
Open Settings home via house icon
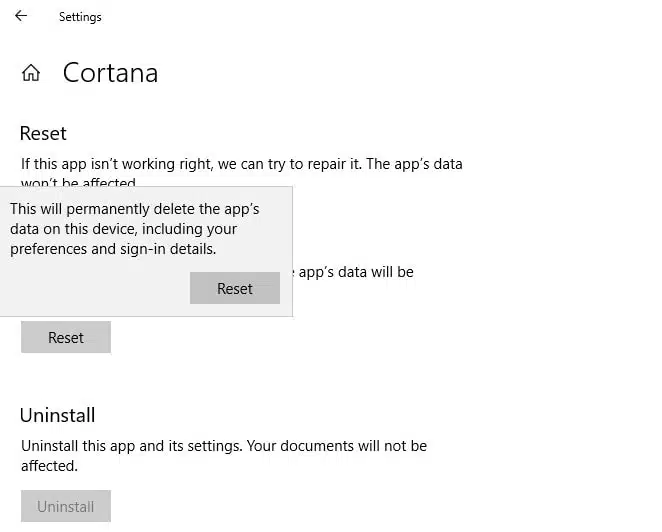(31, 73)
